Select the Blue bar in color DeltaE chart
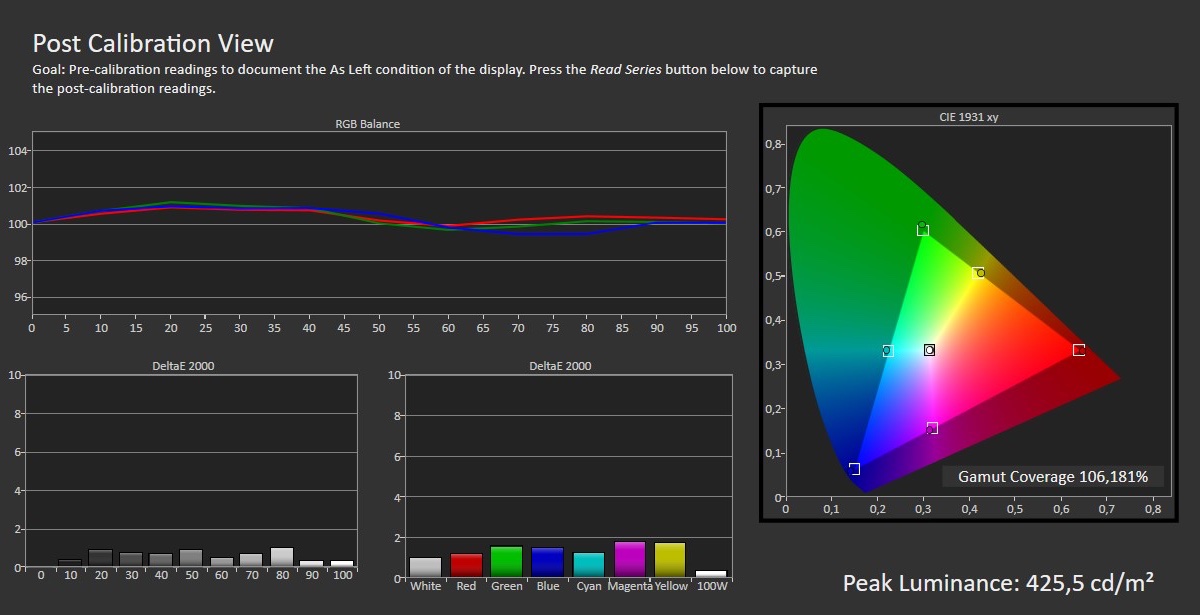Viewport: 1200px width, 615px height. [548, 562]
